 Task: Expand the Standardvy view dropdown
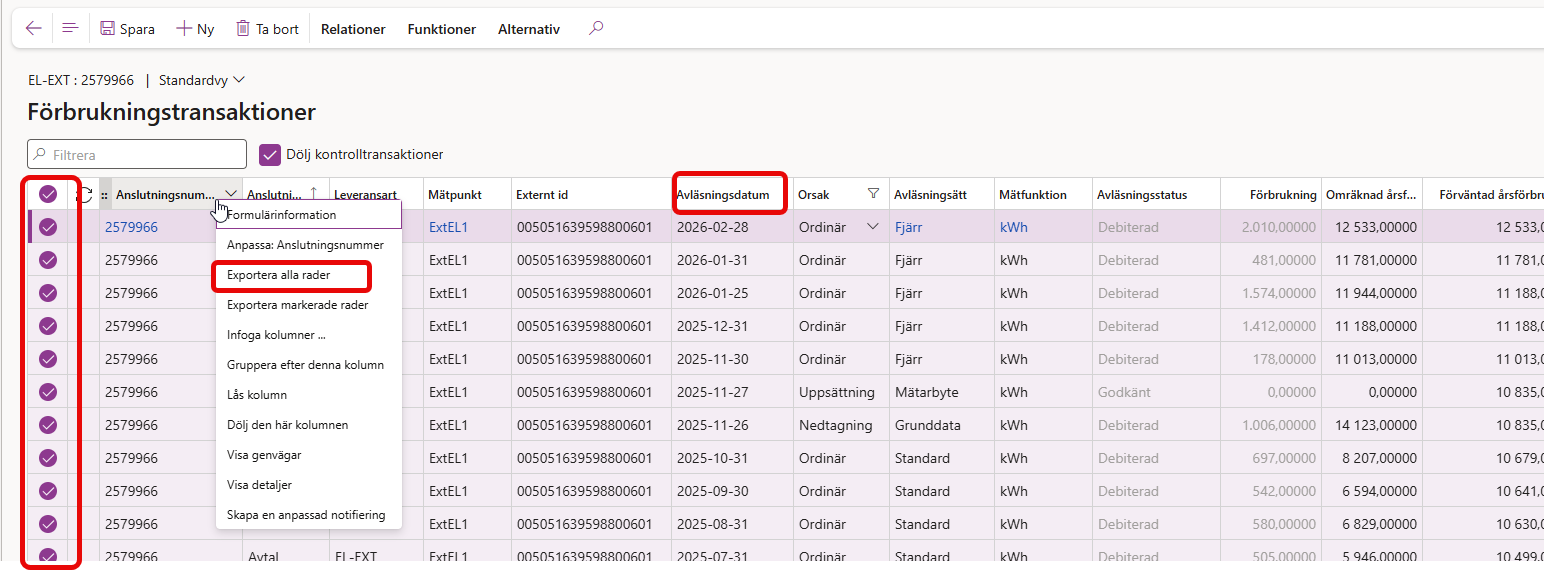(202, 80)
